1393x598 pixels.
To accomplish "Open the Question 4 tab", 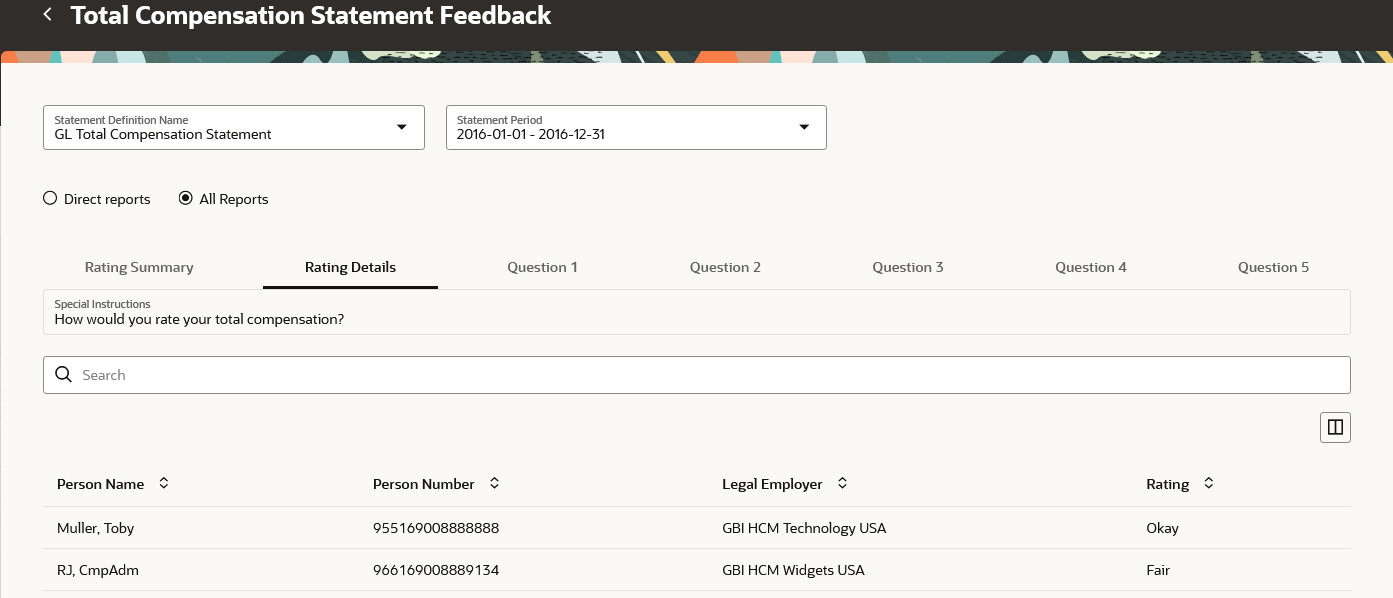I will [x=1091, y=267].
